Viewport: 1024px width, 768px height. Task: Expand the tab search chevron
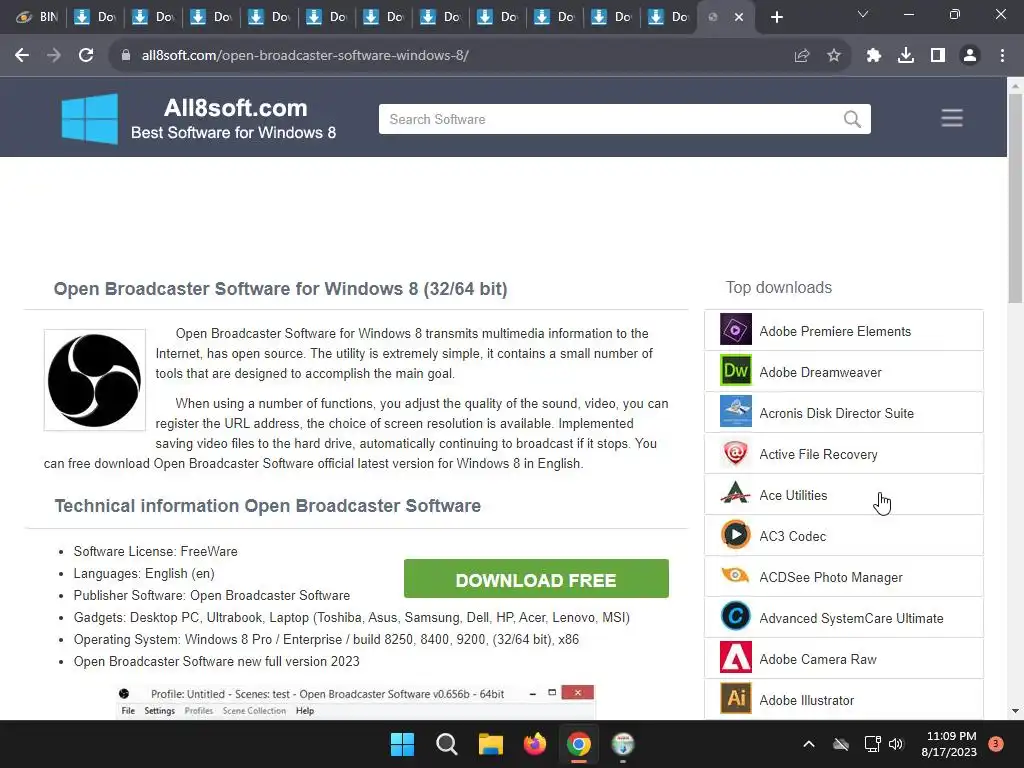(x=863, y=14)
